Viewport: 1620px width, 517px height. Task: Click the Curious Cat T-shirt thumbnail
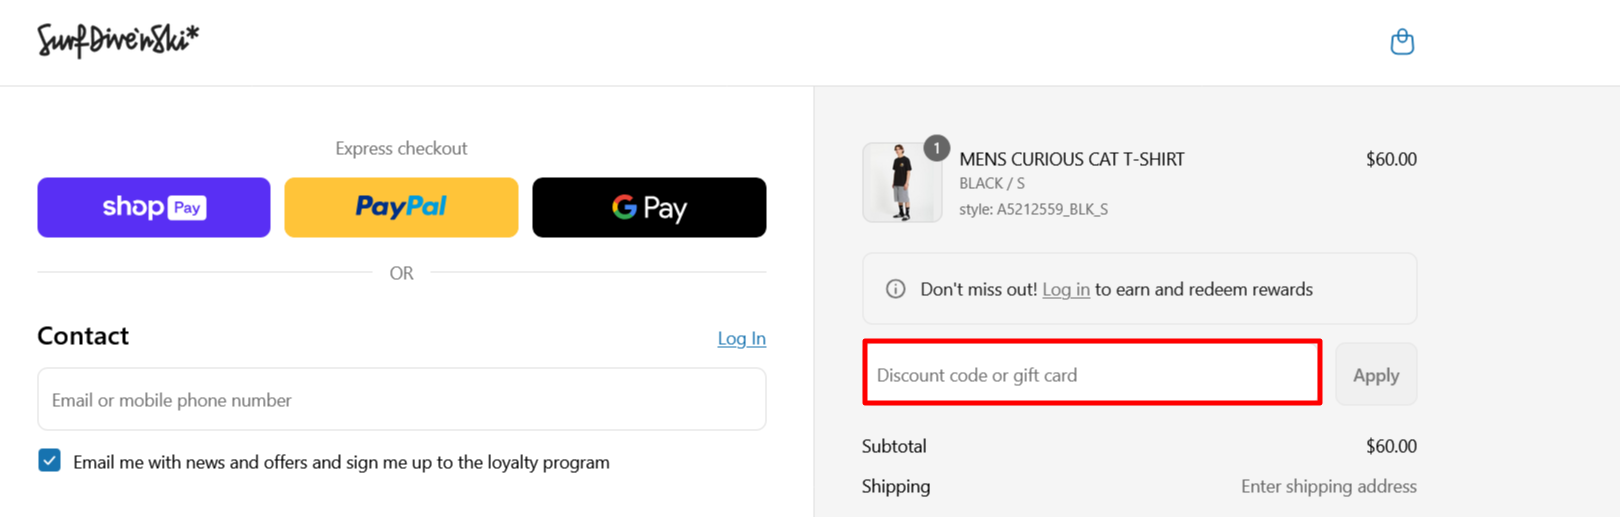(x=901, y=183)
